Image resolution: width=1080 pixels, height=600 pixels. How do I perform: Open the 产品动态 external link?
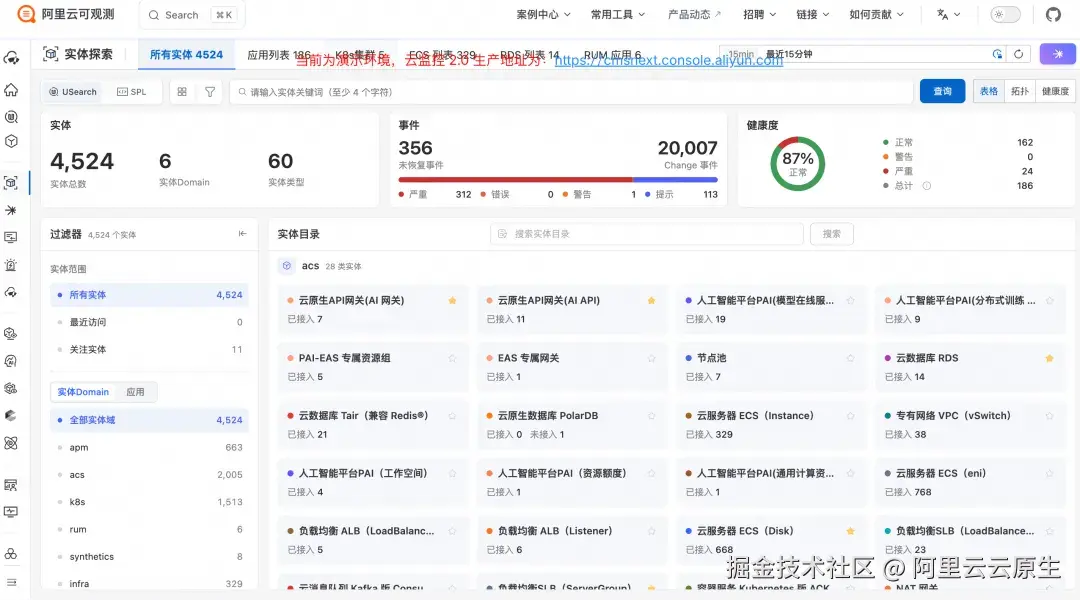(694, 14)
